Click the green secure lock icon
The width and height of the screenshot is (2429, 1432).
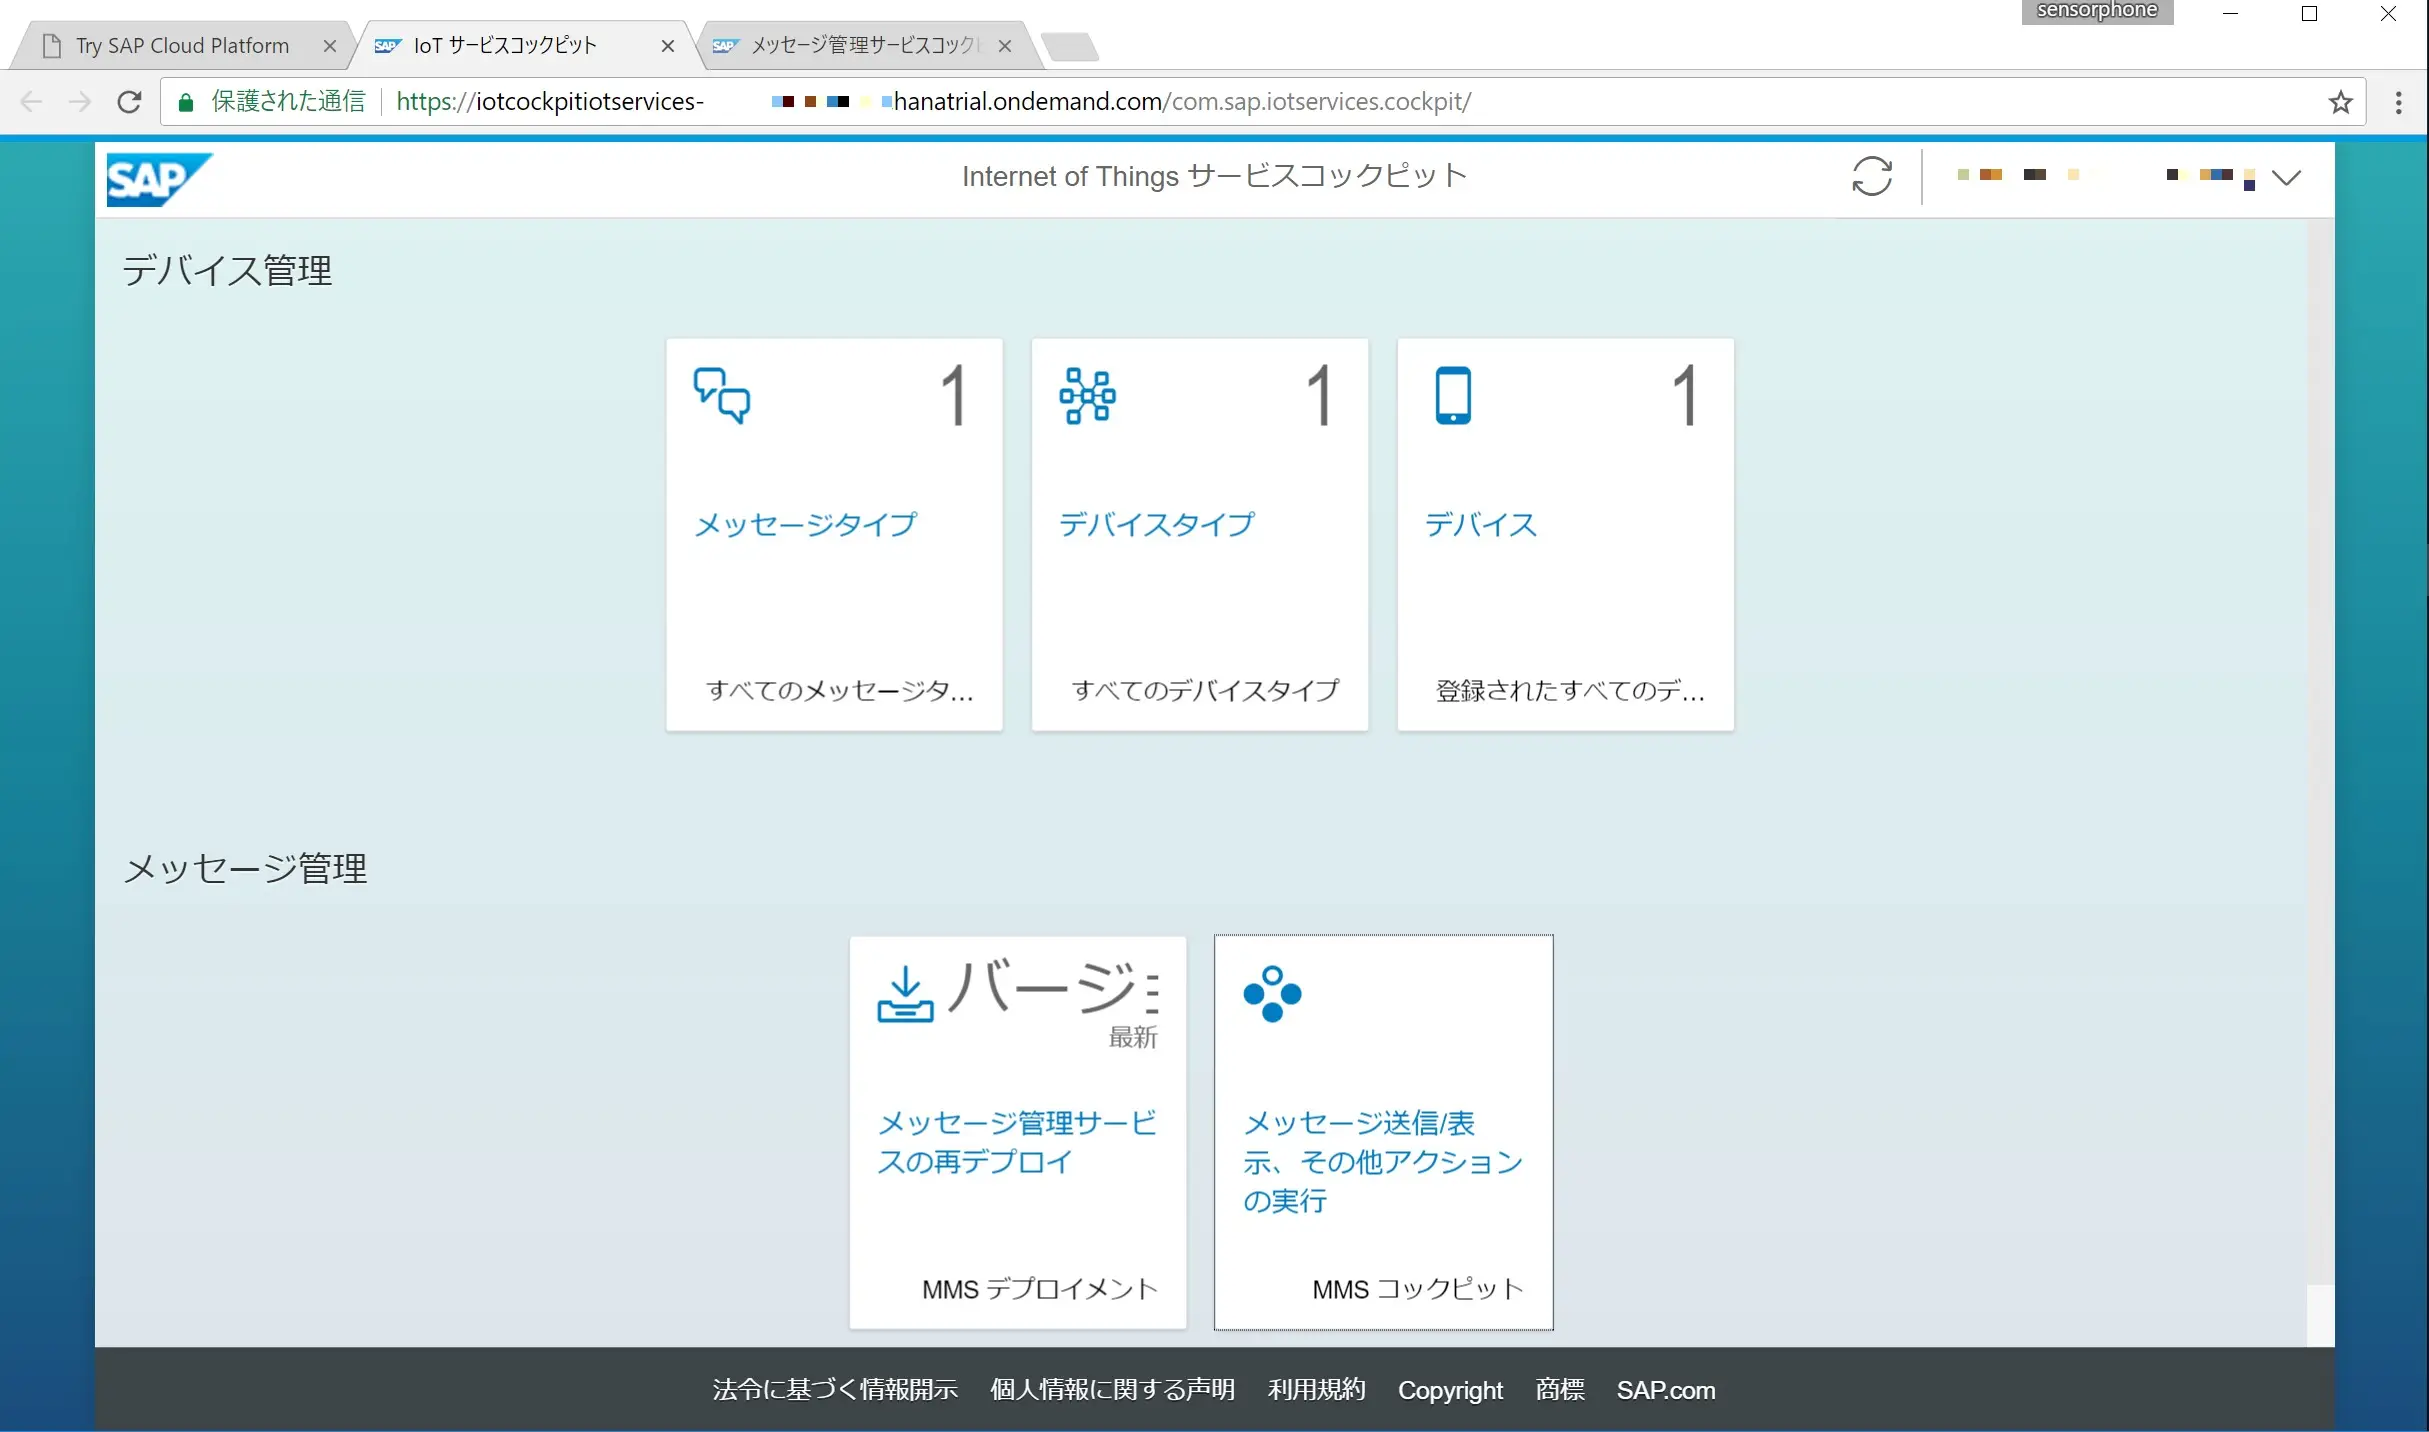[x=185, y=102]
